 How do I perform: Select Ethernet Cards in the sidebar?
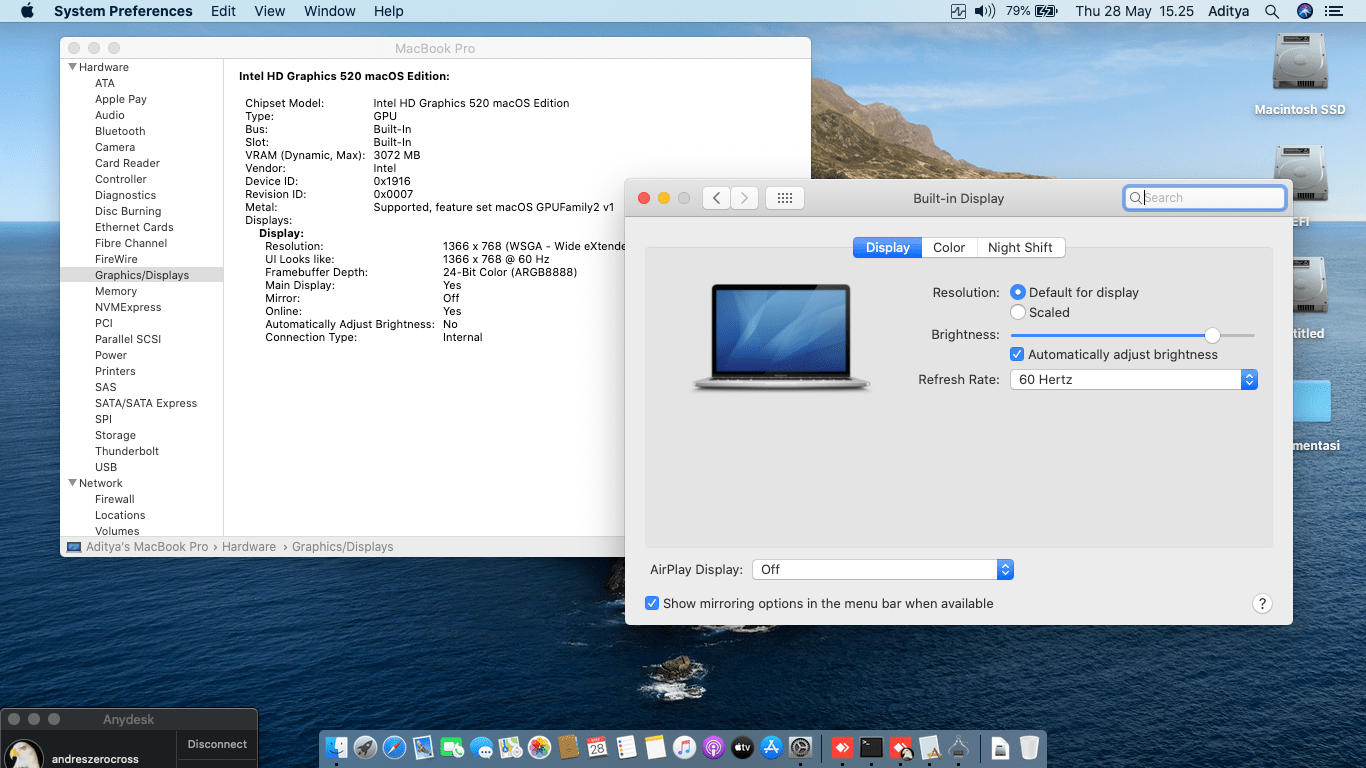click(134, 227)
